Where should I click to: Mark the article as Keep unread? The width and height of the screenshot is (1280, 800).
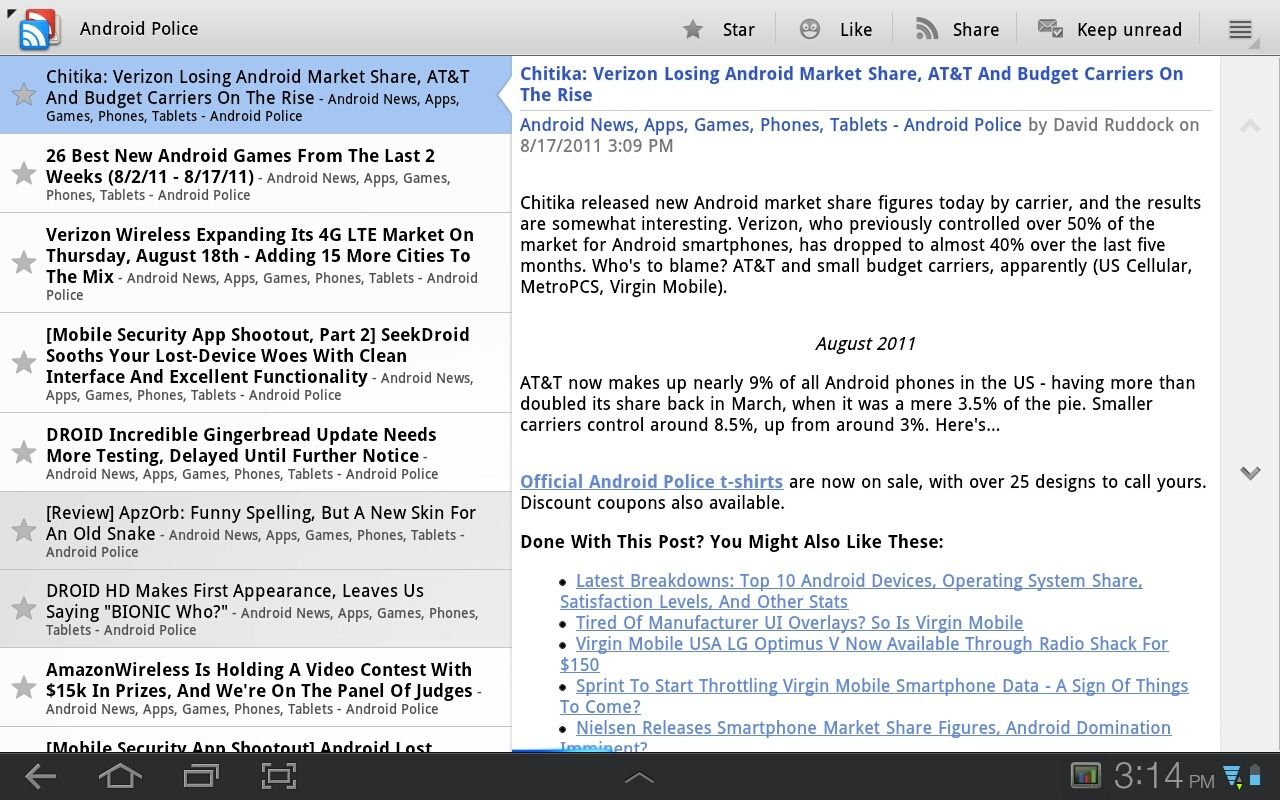(x=1110, y=29)
